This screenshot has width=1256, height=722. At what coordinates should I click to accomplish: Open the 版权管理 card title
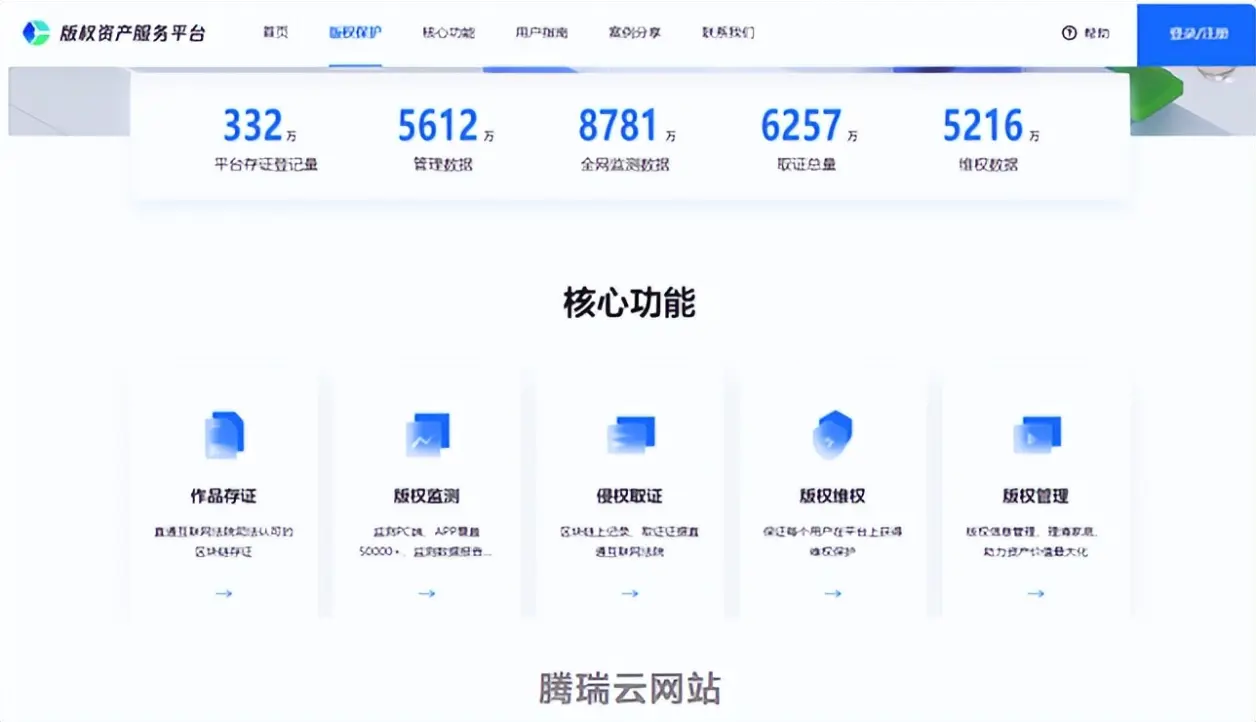[x=1036, y=496]
